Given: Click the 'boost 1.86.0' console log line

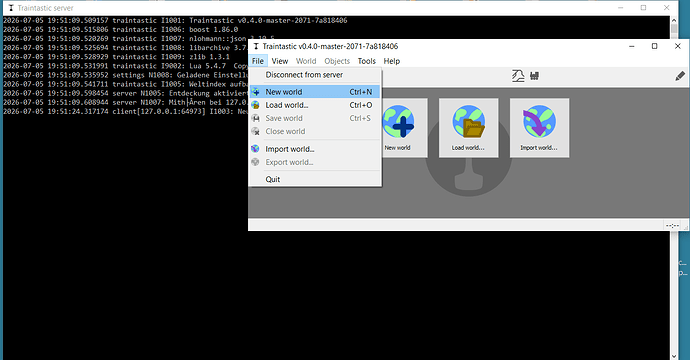Looking at the screenshot, I should coord(121,29).
